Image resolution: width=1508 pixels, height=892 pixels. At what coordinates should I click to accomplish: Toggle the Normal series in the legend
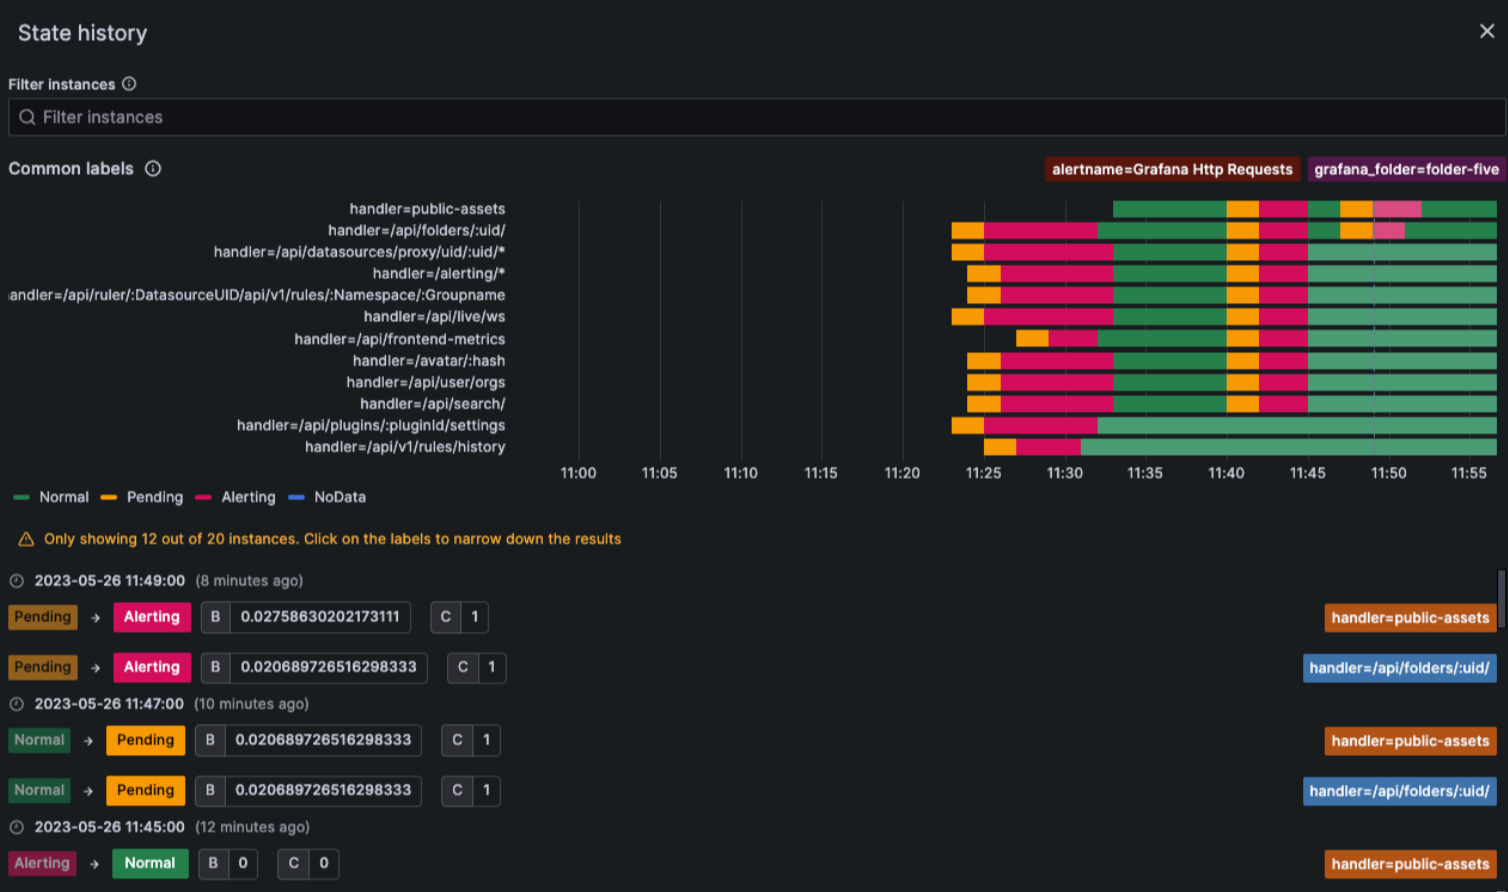click(x=53, y=497)
